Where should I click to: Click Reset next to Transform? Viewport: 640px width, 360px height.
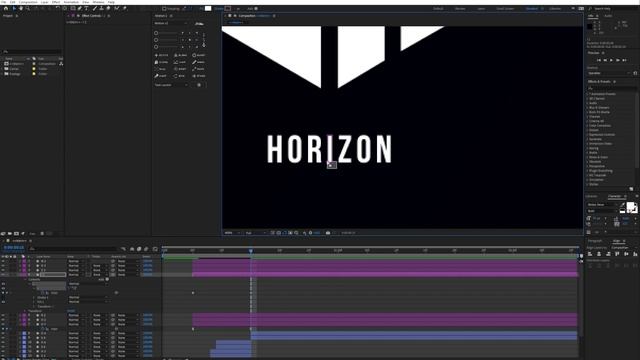click(x=71, y=311)
